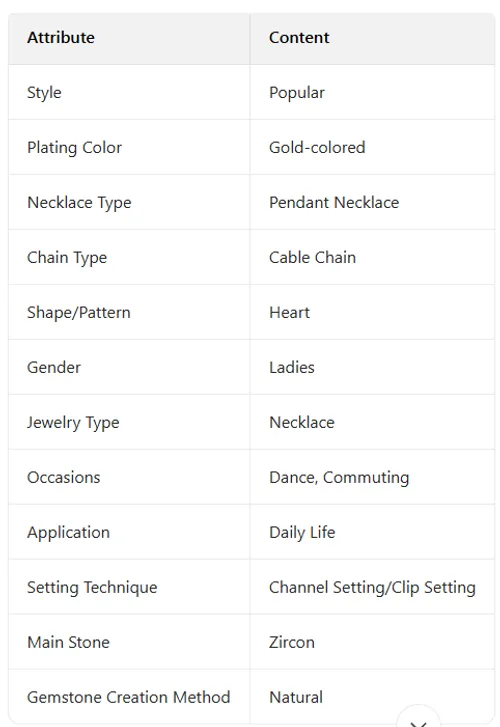The width and height of the screenshot is (500, 727).
Task: Click the Jewelry Type label
Action: pyautogui.click(x=73, y=422)
